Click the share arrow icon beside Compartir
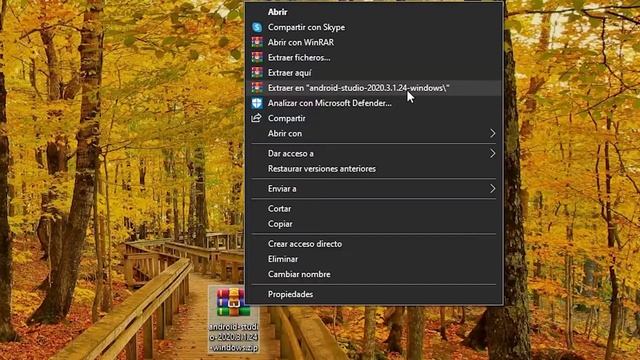Screen dimensions: 640x360 pos(256,118)
